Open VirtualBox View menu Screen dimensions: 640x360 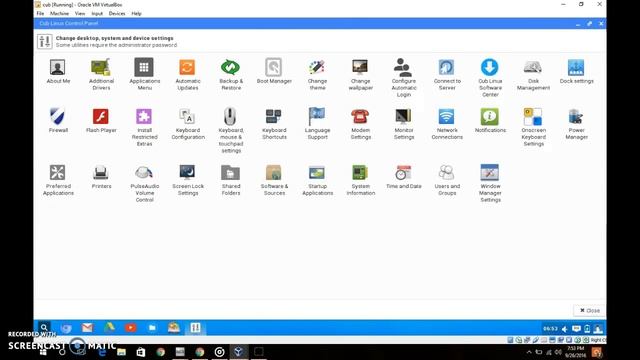point(80,13)
